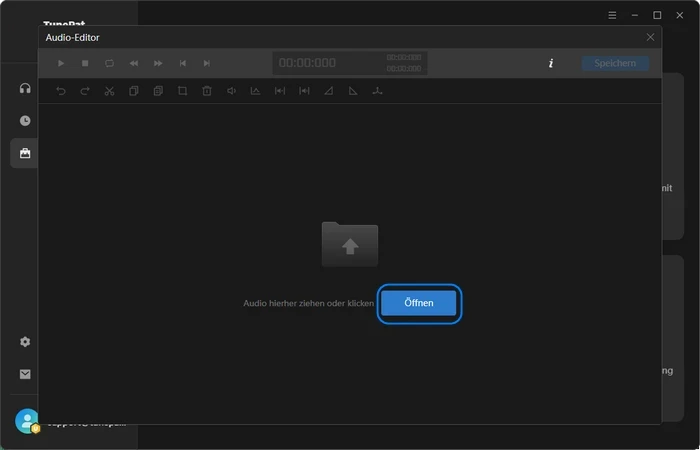Click the blue Öffnen button
Image resolution: width=700 pixels, height=450 pixels.
[419, 303]
